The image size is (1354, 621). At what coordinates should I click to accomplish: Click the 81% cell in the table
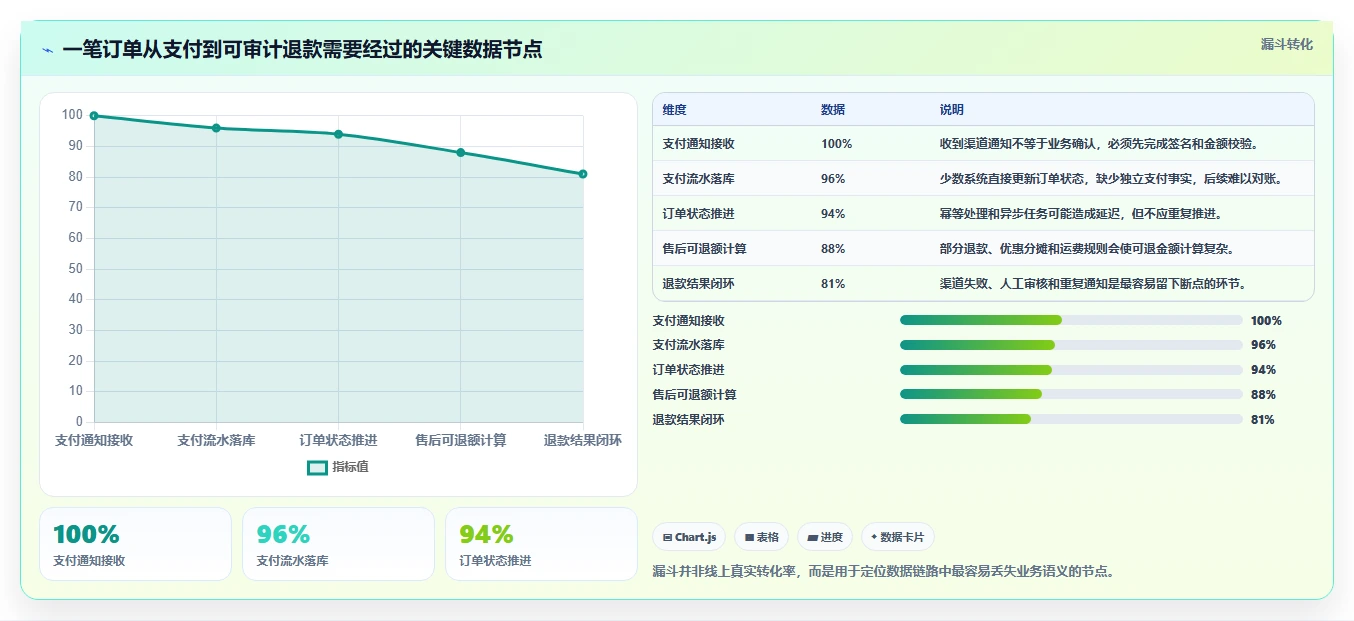(x=833, y=284)
